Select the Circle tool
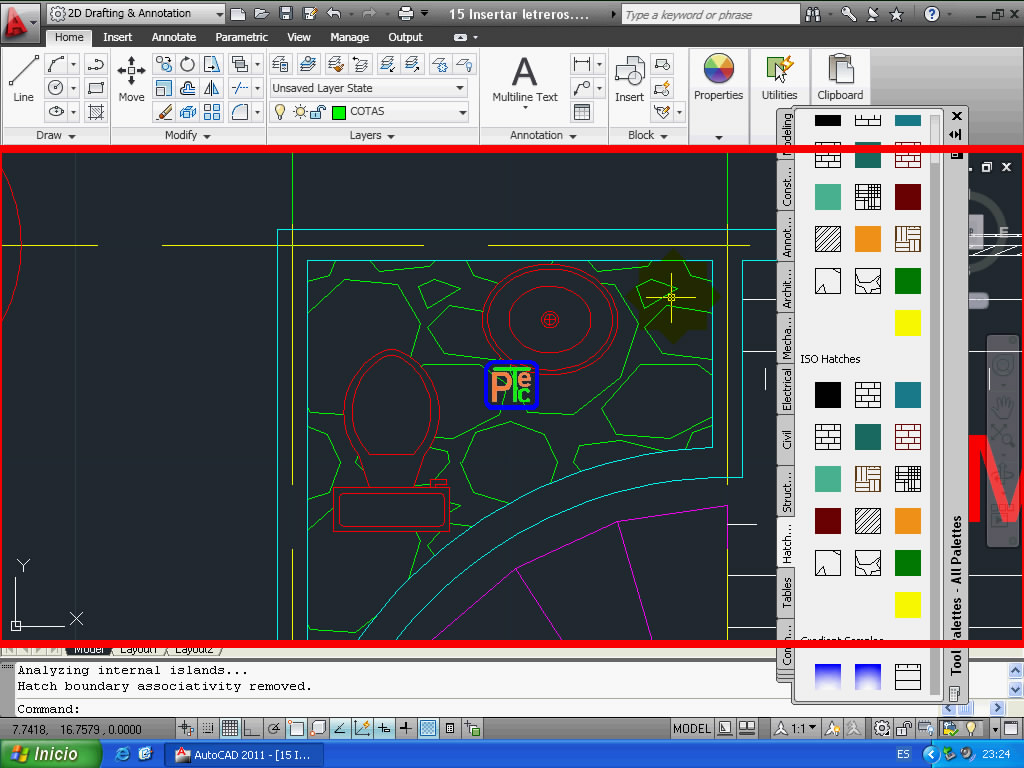This screenshot has width=1024, height=768. pos(56,88)
